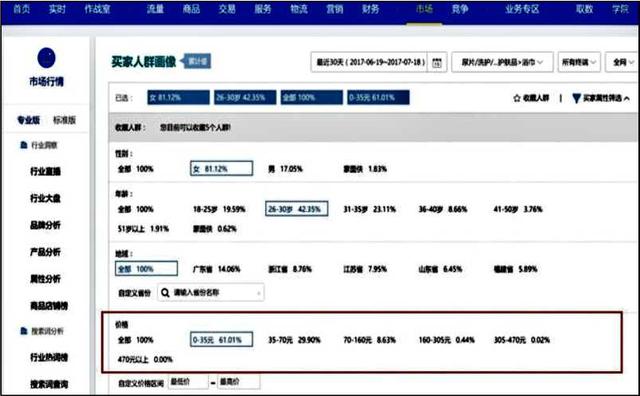Image resolution: width=640 pixels, height=396 pixels.
Task: Go to 首页 in top navigation
Action: coord(22,9)
